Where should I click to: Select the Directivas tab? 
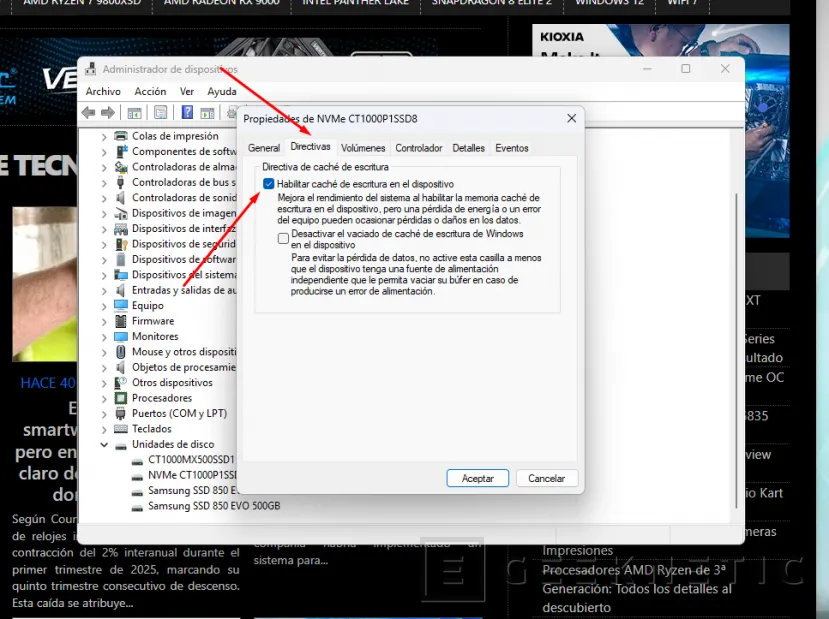tap(310, 146)
